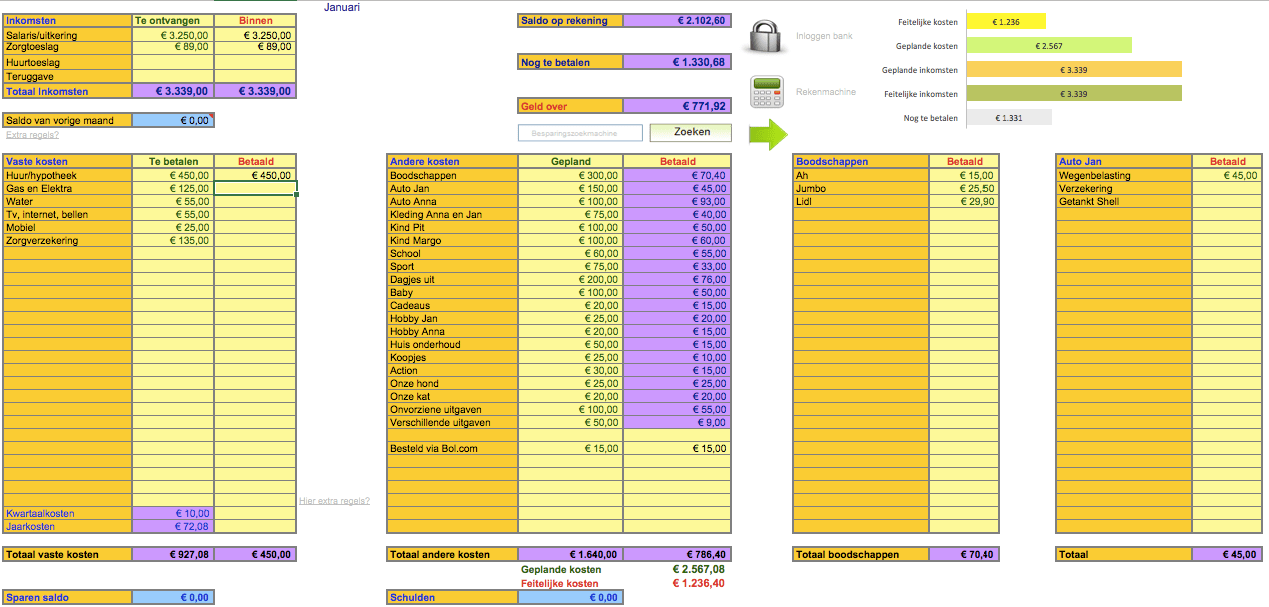Select the Totaal vaste kosten amount € 927,08
The width and height of the screenshot is (1269, 607).
173,554
